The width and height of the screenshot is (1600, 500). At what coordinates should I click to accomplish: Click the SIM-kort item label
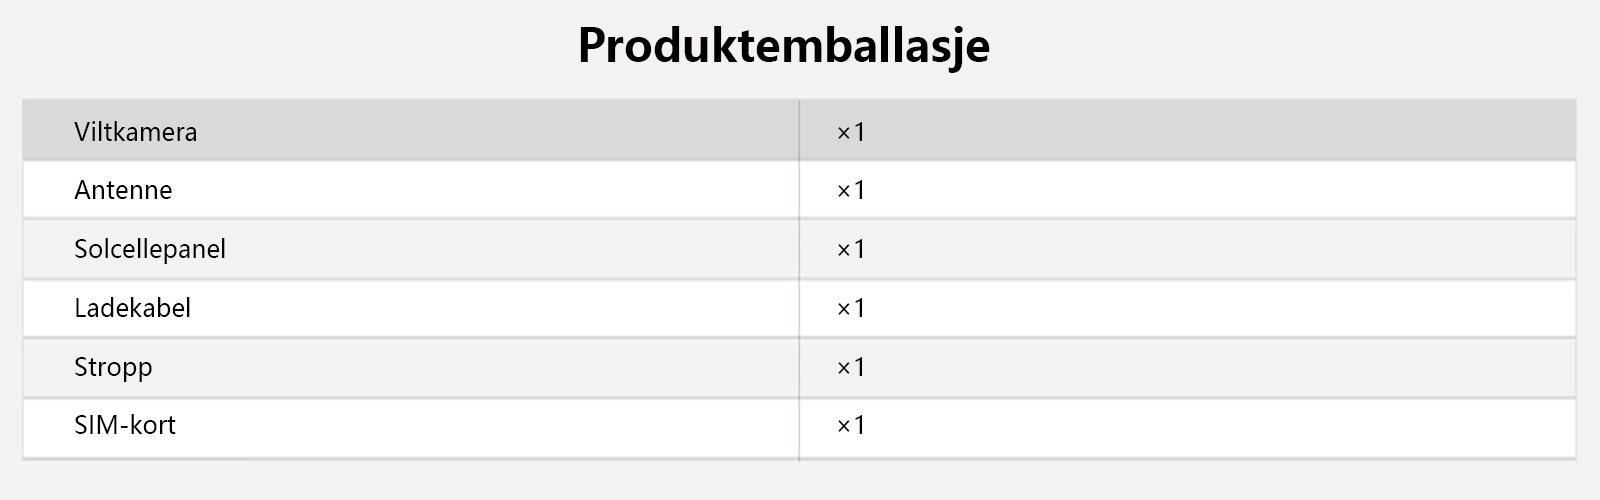(125, 425)
